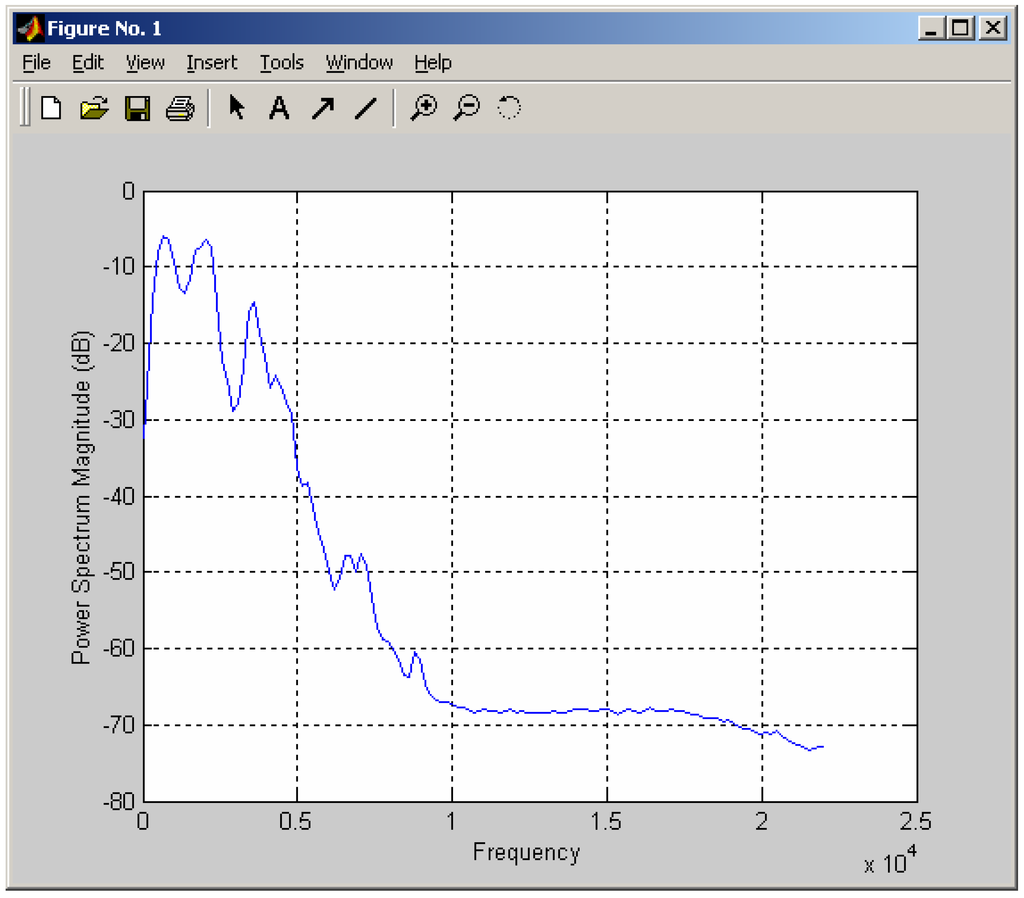Open the Window menu
1024x898 pixels.
pos(358,62)
